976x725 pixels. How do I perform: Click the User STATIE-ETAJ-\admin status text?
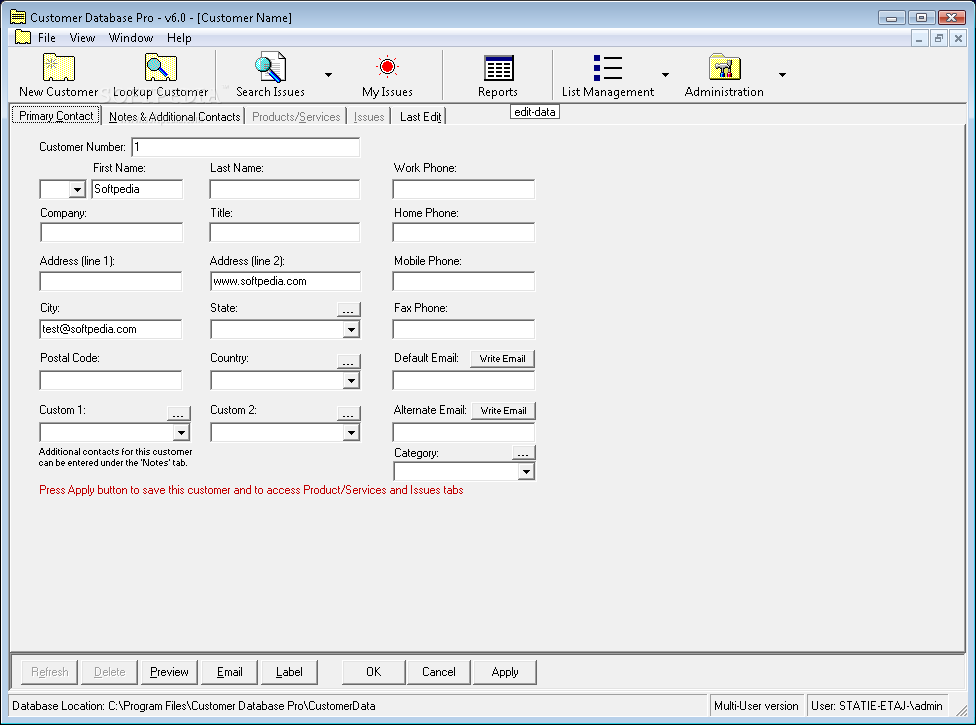876,706
